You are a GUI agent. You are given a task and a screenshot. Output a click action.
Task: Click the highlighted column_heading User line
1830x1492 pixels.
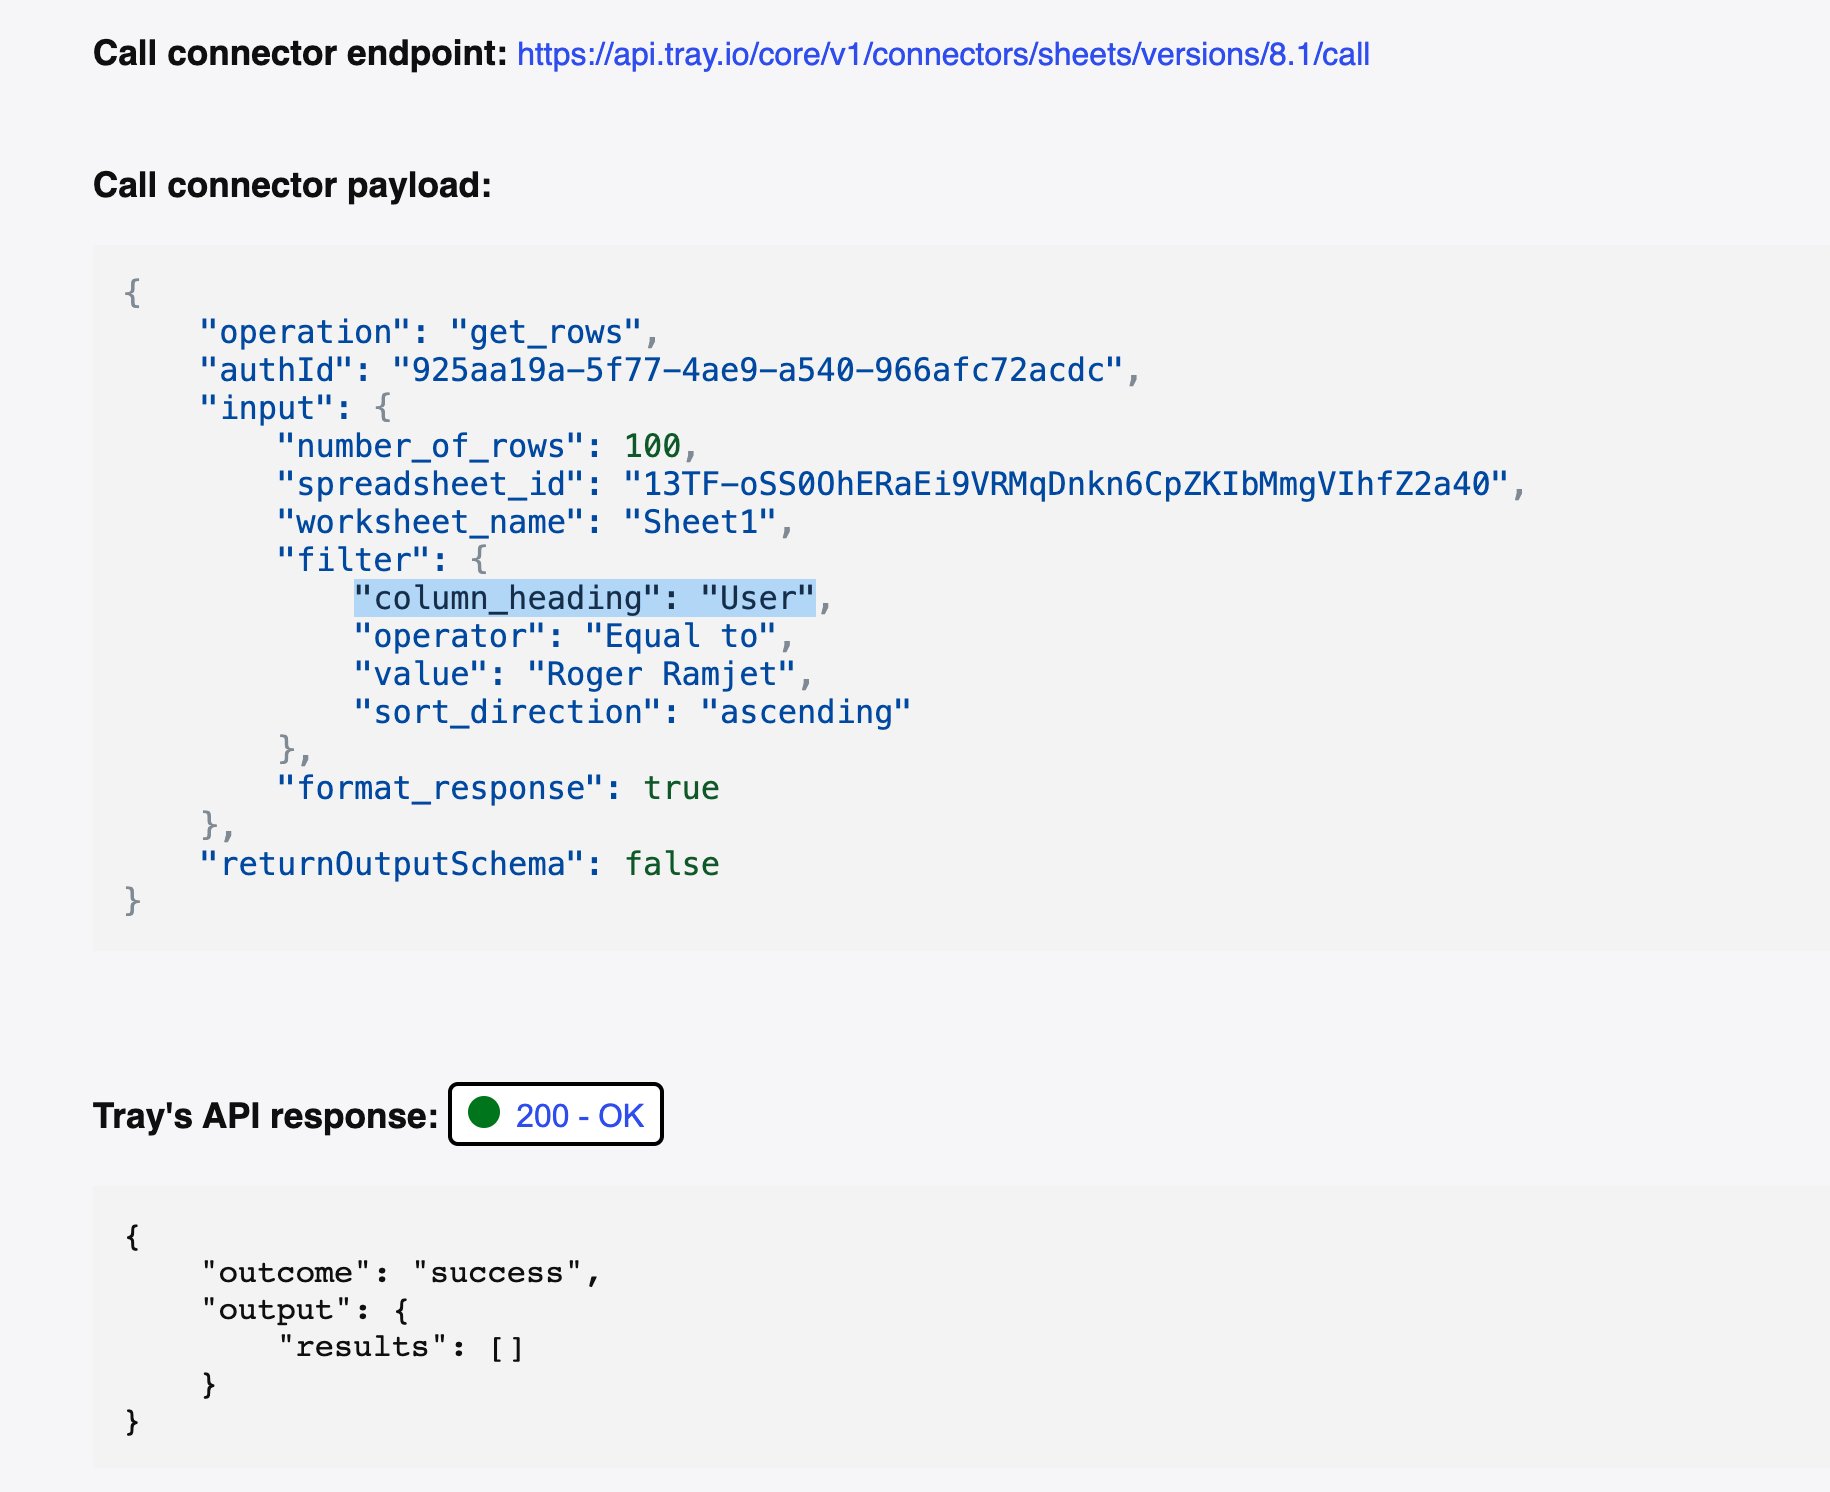click(x=584, y=598)
